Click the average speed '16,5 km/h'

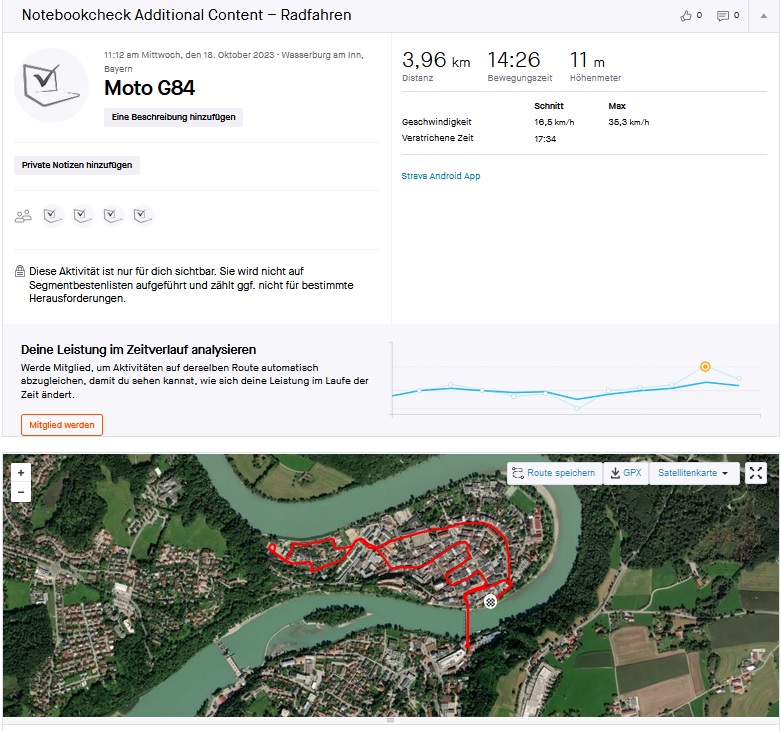point(554,122)
